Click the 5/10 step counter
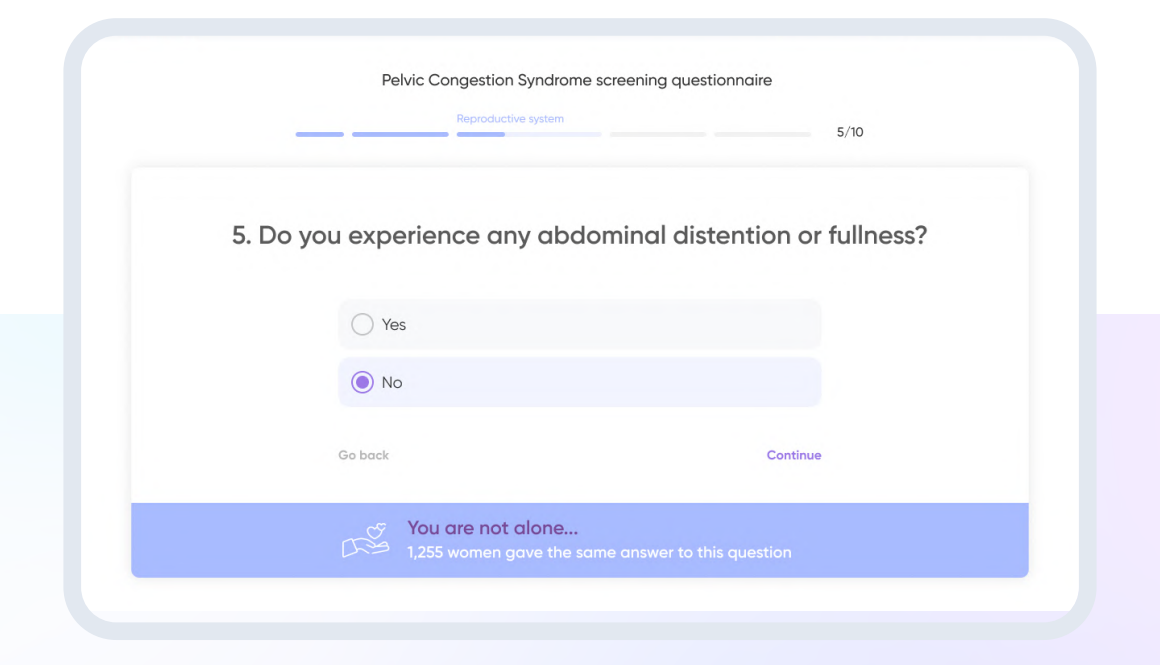 (850, 132)
